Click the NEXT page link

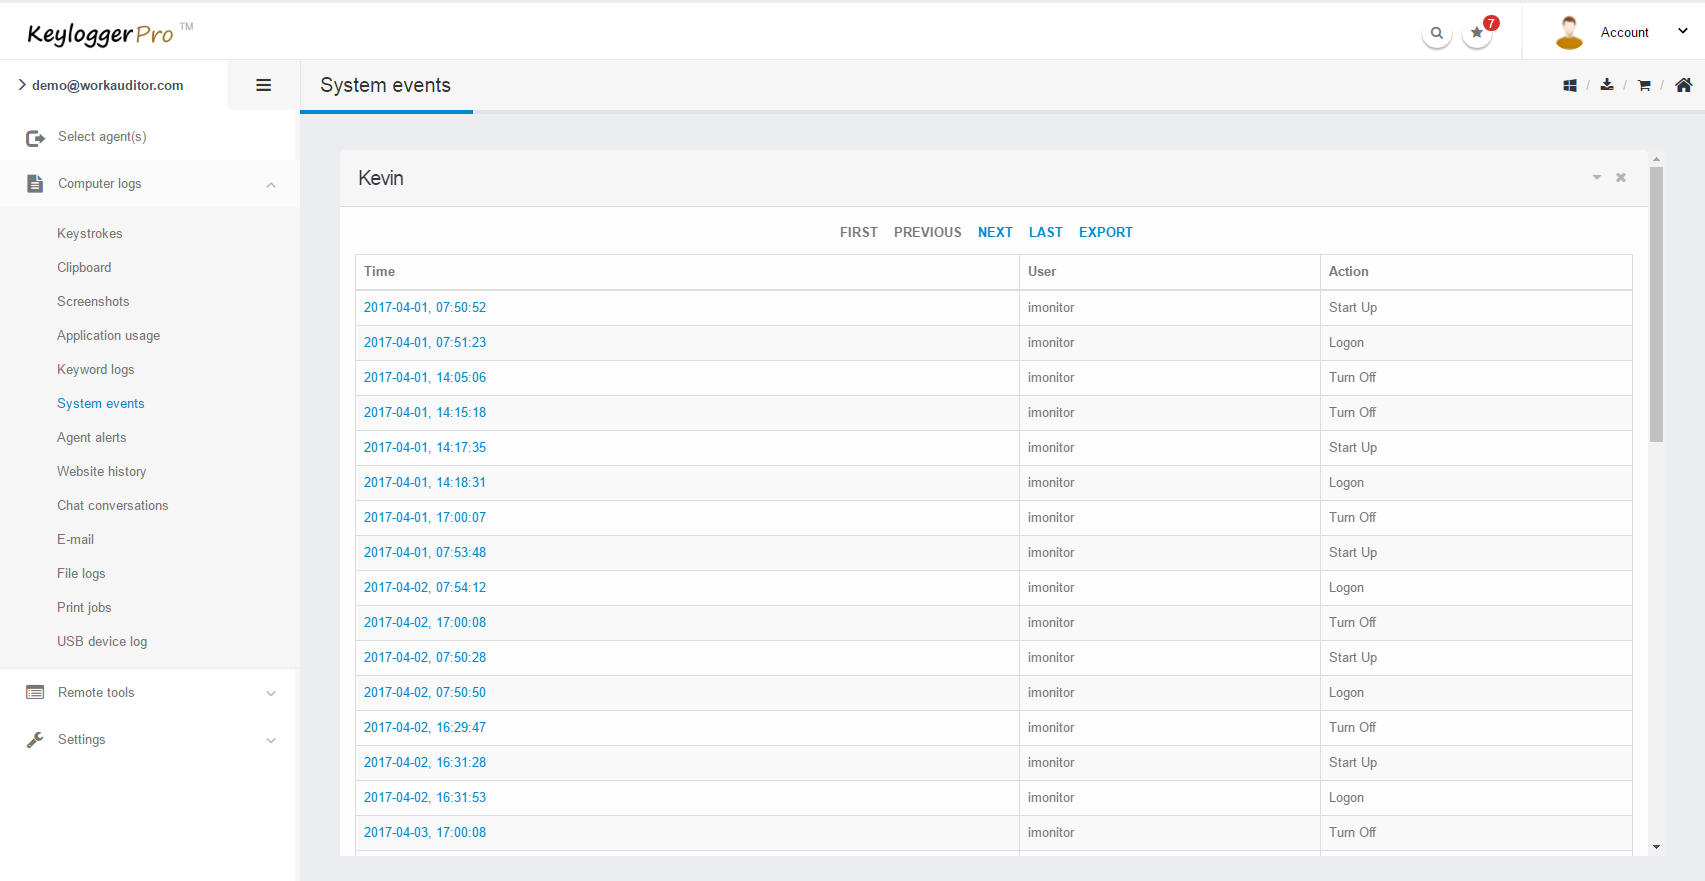(x=995, y=232)
